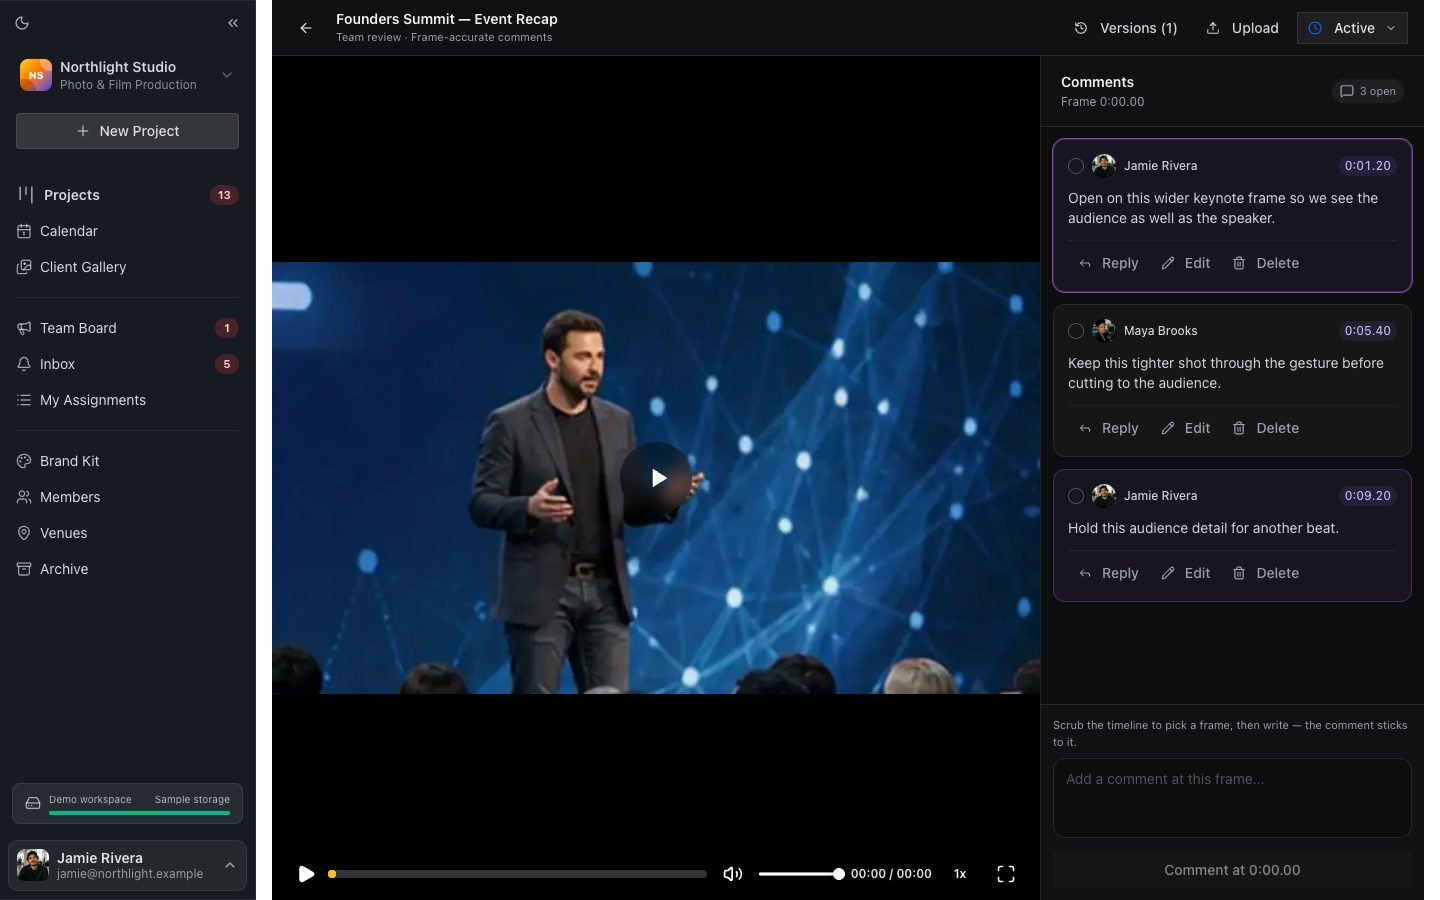1440x900 pixels.
Task: Delete the 'Hold this audience detail' comment
Action: (x=1266, y=573)
